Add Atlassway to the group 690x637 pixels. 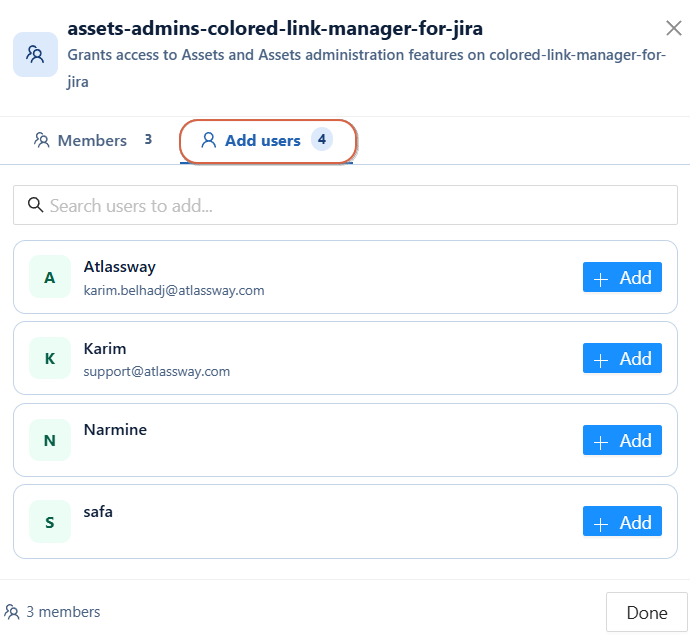click(x=622, y=277)
